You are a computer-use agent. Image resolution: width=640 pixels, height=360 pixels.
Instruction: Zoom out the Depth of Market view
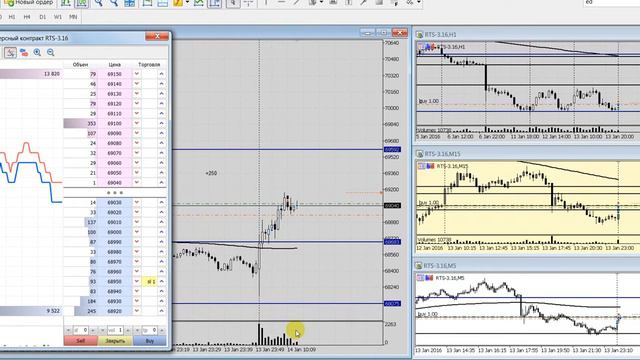pyautogui.click(x=51, y=52)
